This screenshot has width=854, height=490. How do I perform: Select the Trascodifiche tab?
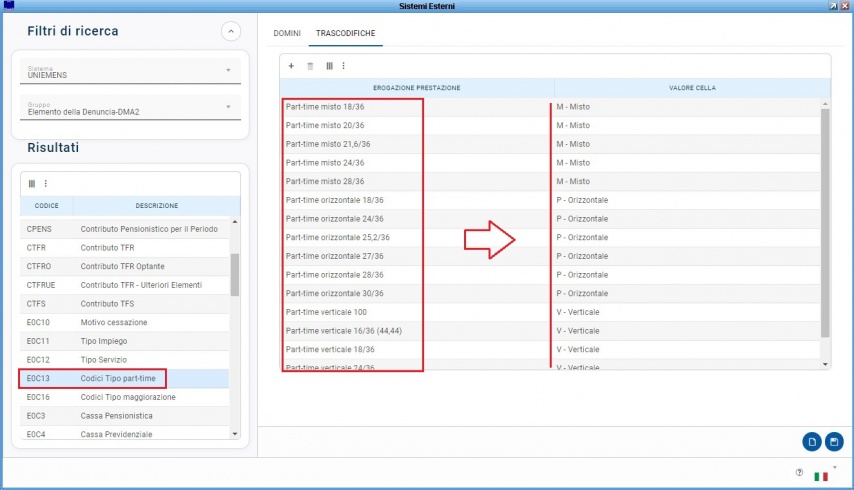coord(346,33)
